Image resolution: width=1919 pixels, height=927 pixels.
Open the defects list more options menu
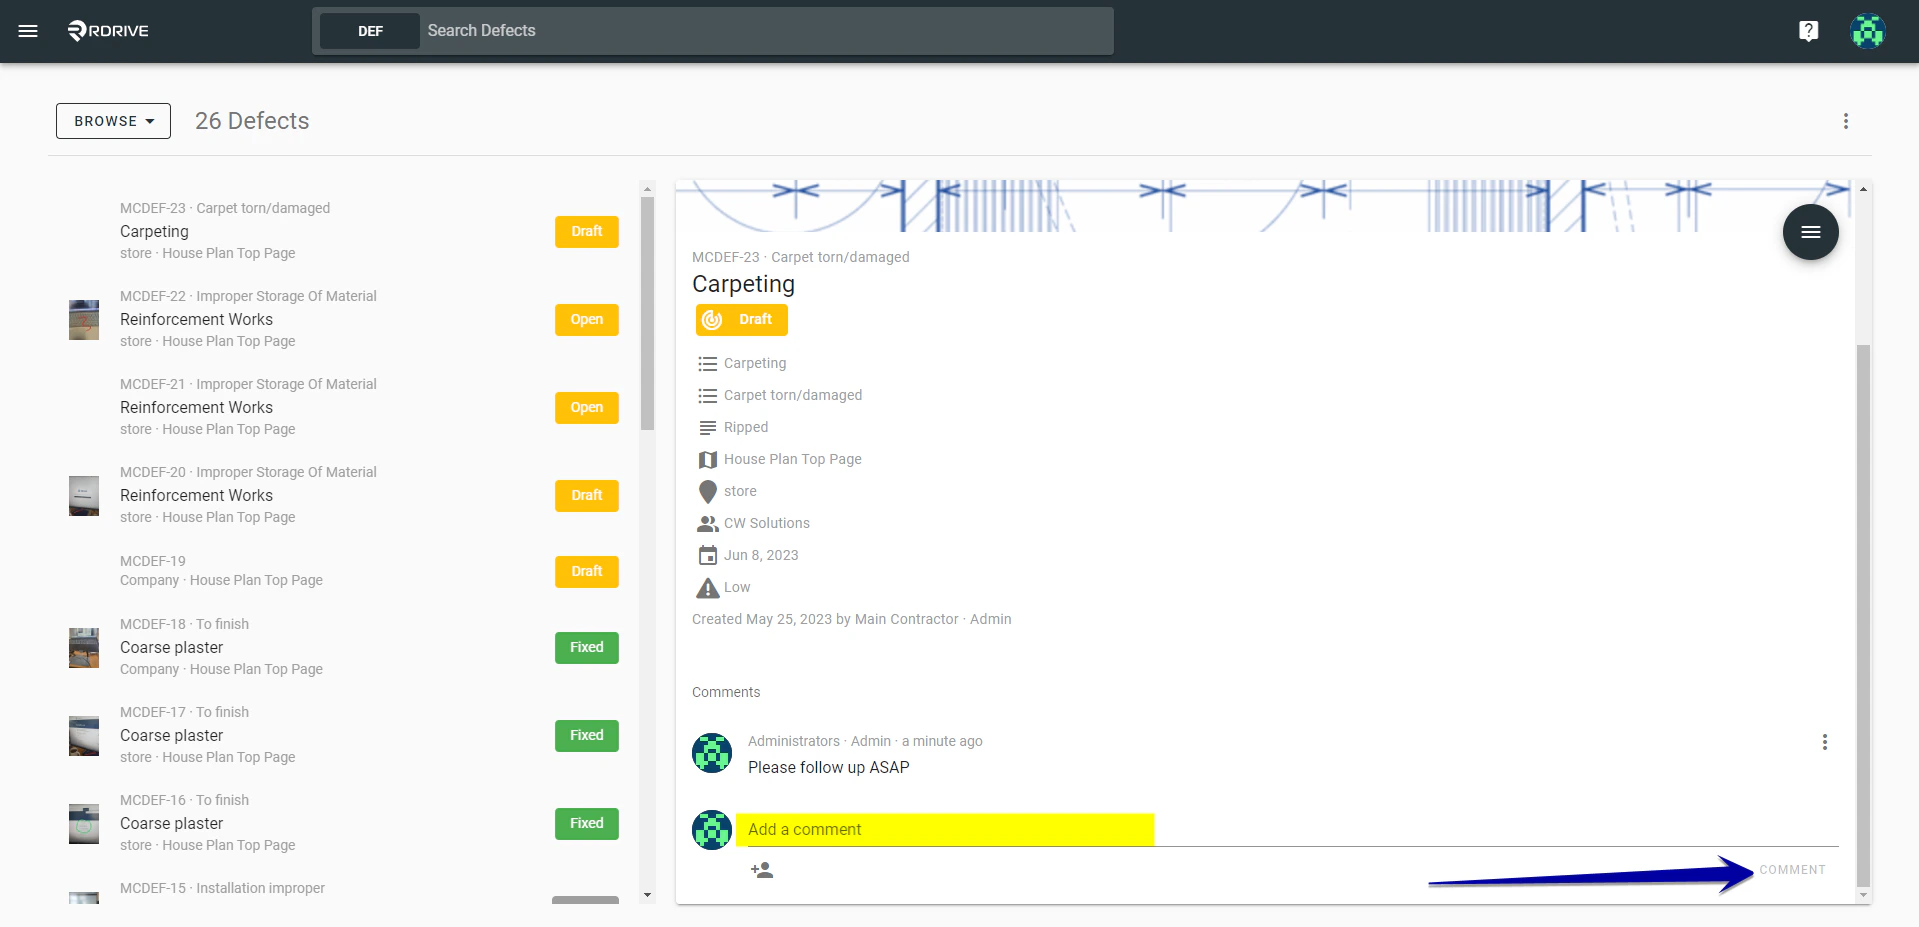coord(1845,121)
